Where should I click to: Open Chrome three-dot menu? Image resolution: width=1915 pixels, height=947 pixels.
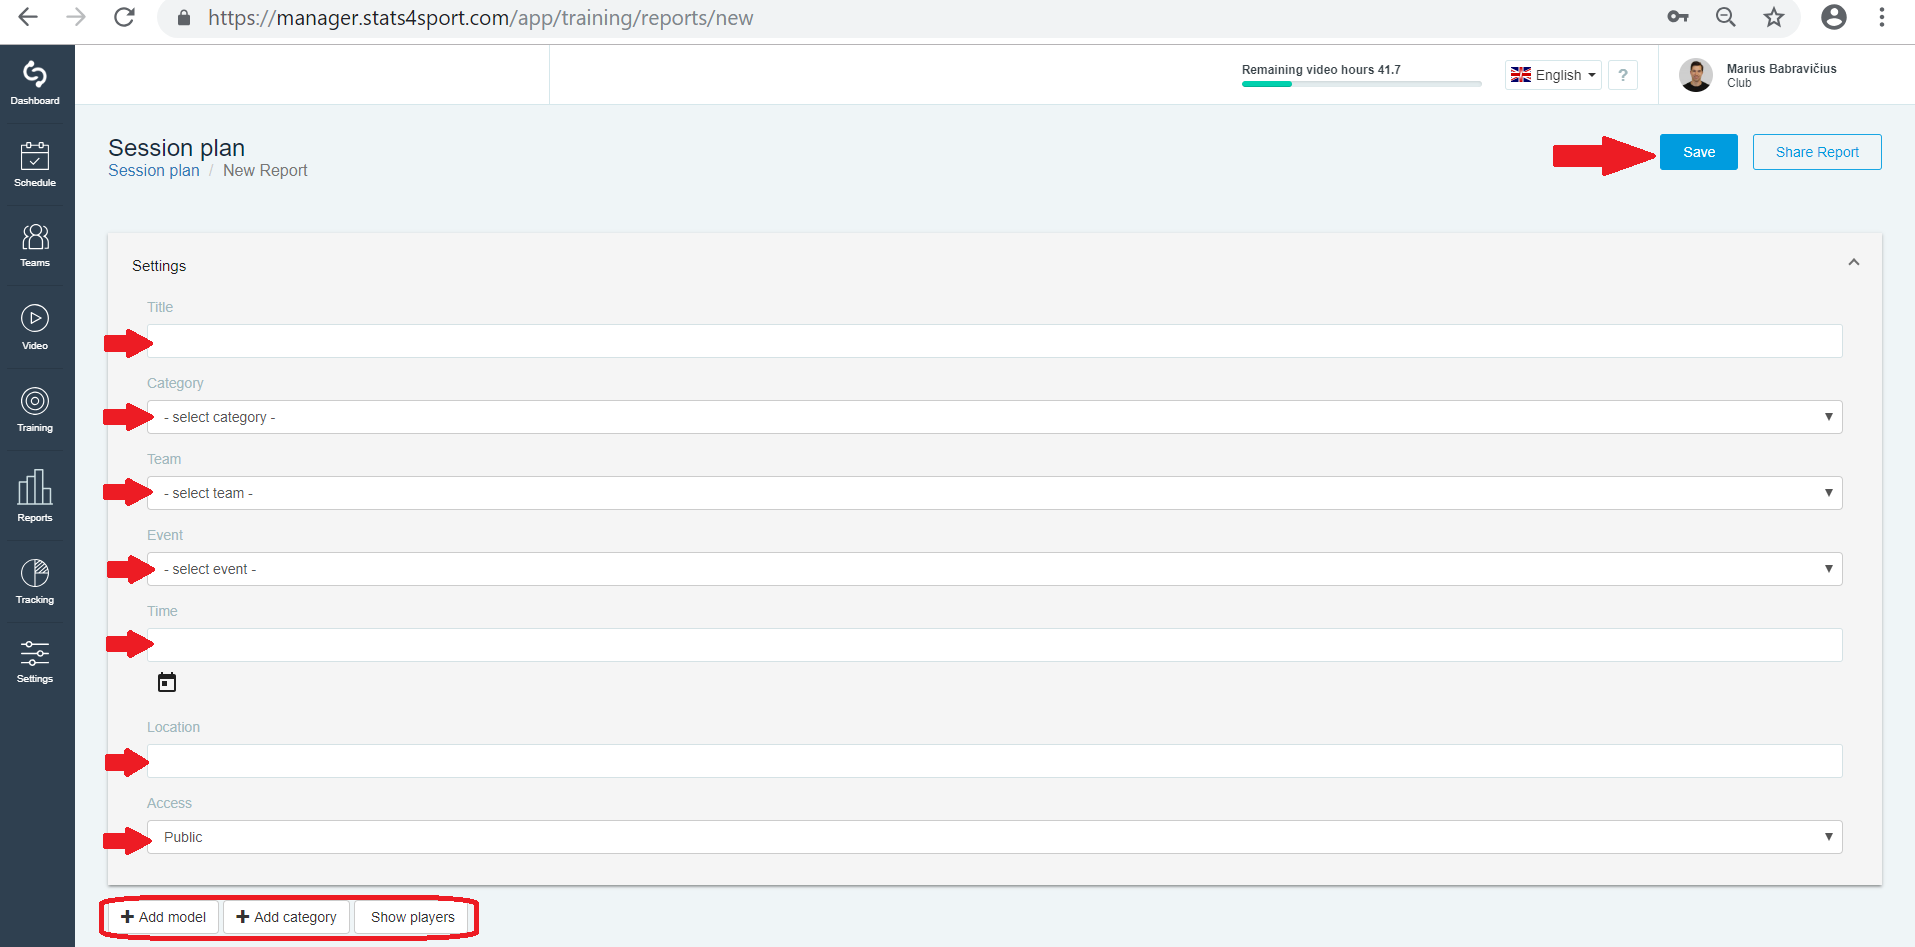[1882, 17]
